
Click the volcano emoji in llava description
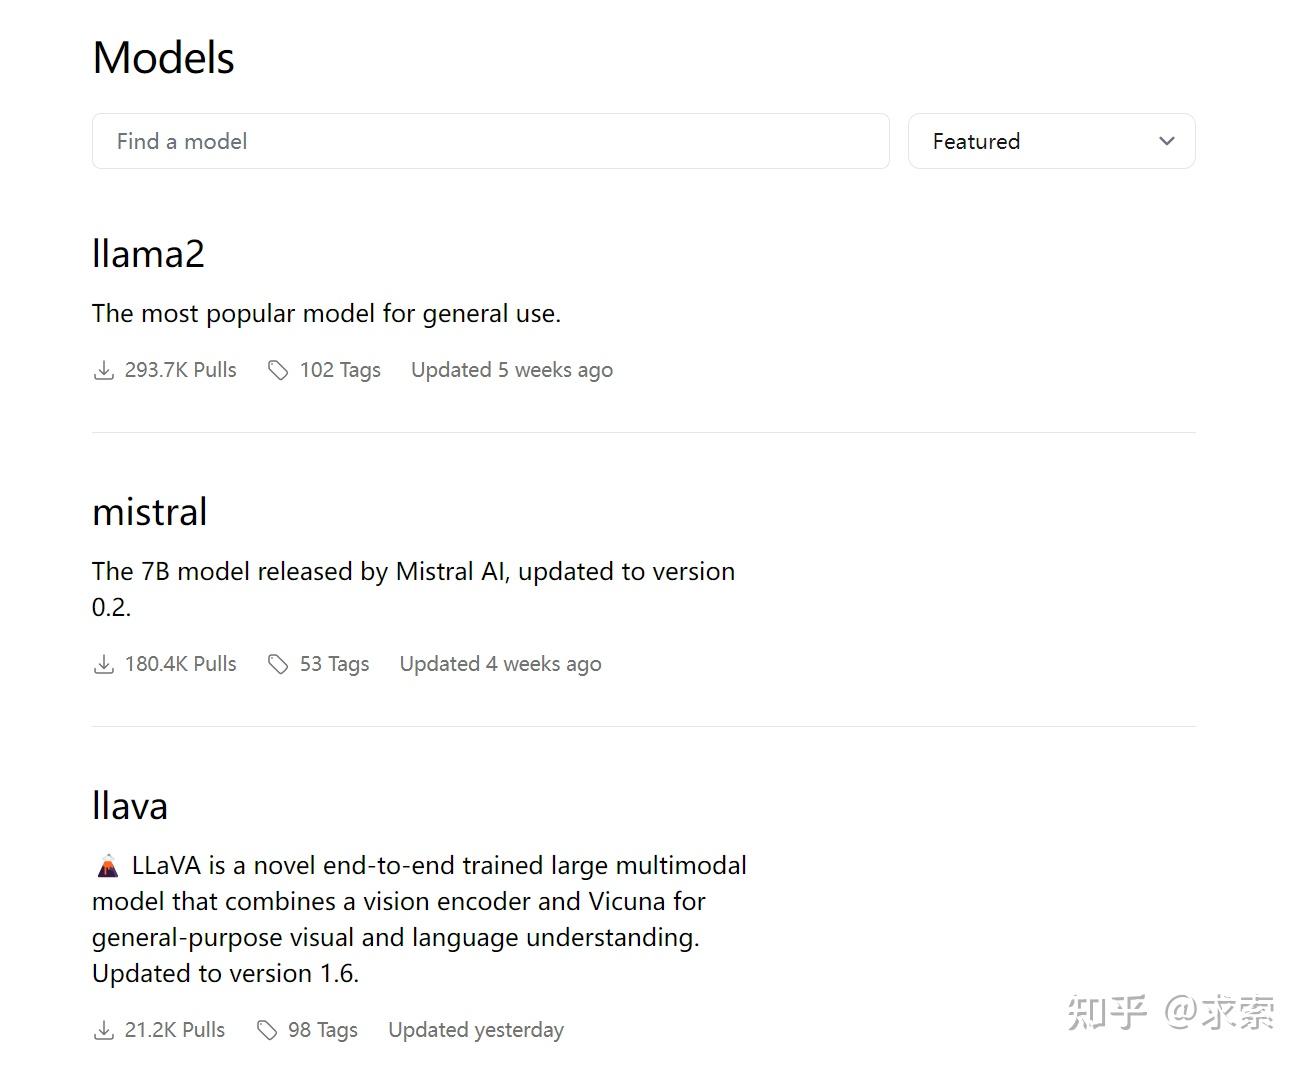(x=107, y=866)
